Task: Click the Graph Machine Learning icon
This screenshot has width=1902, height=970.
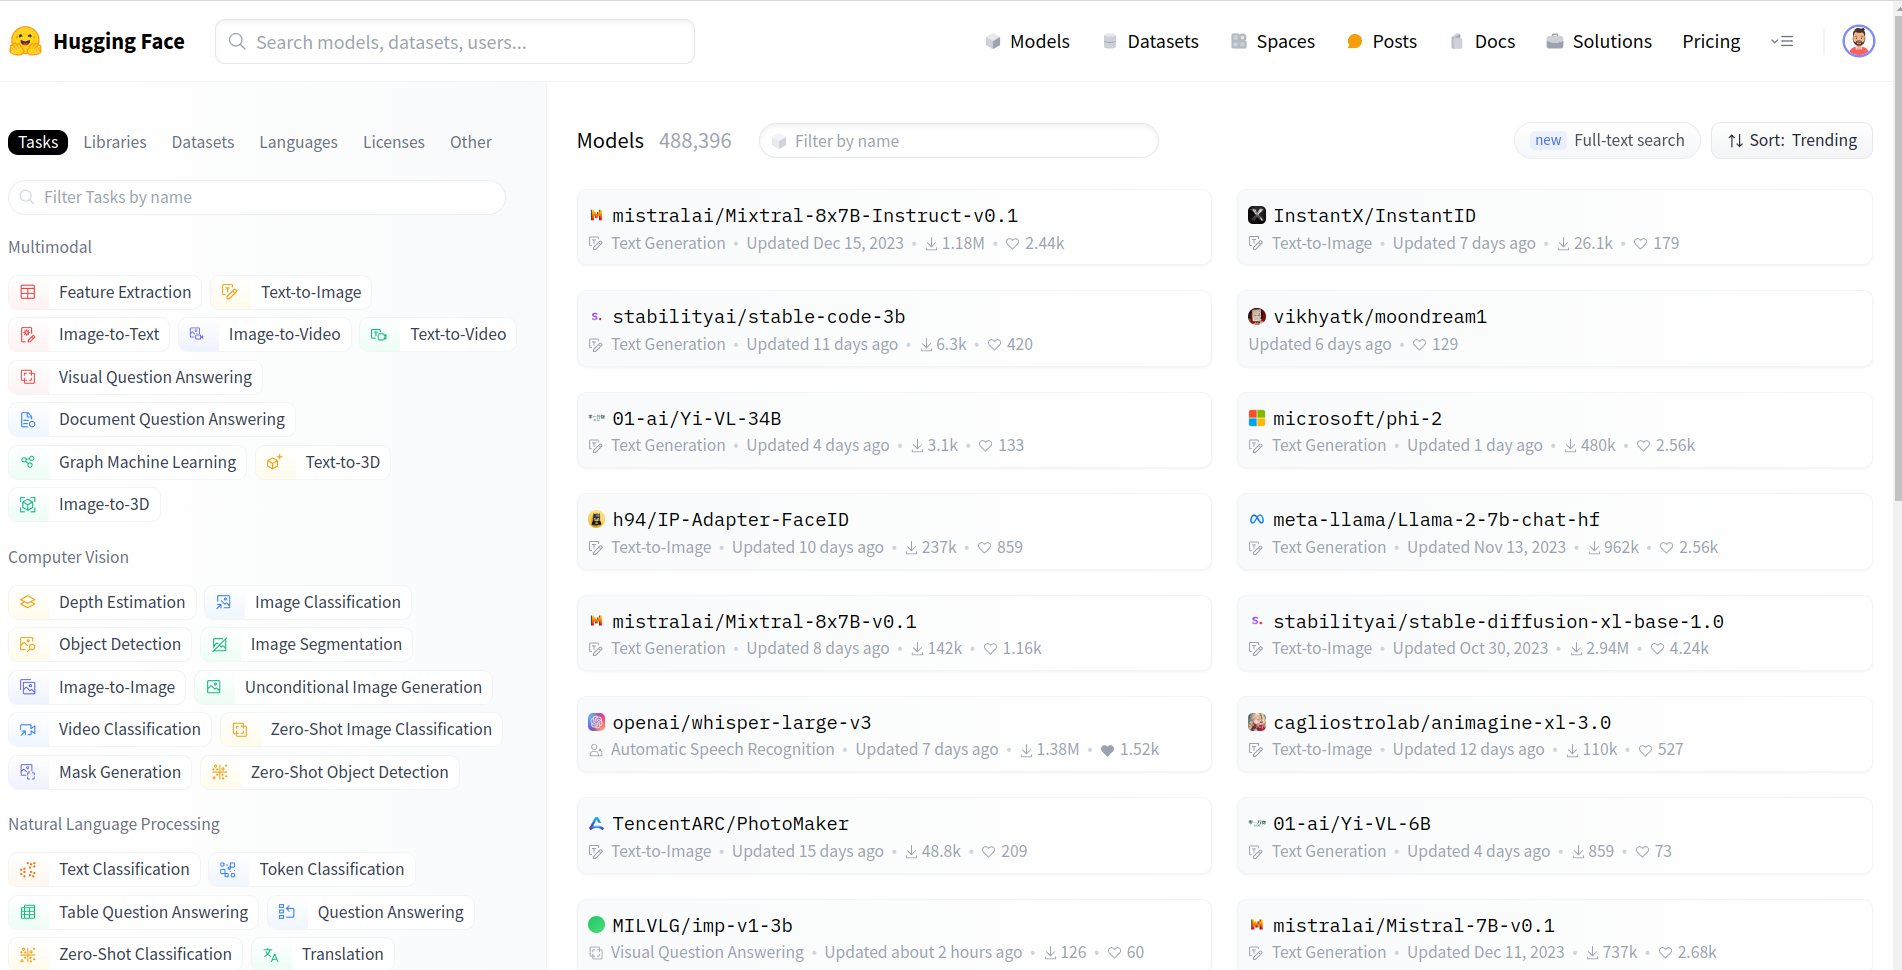Action: [x=28, y=462]
